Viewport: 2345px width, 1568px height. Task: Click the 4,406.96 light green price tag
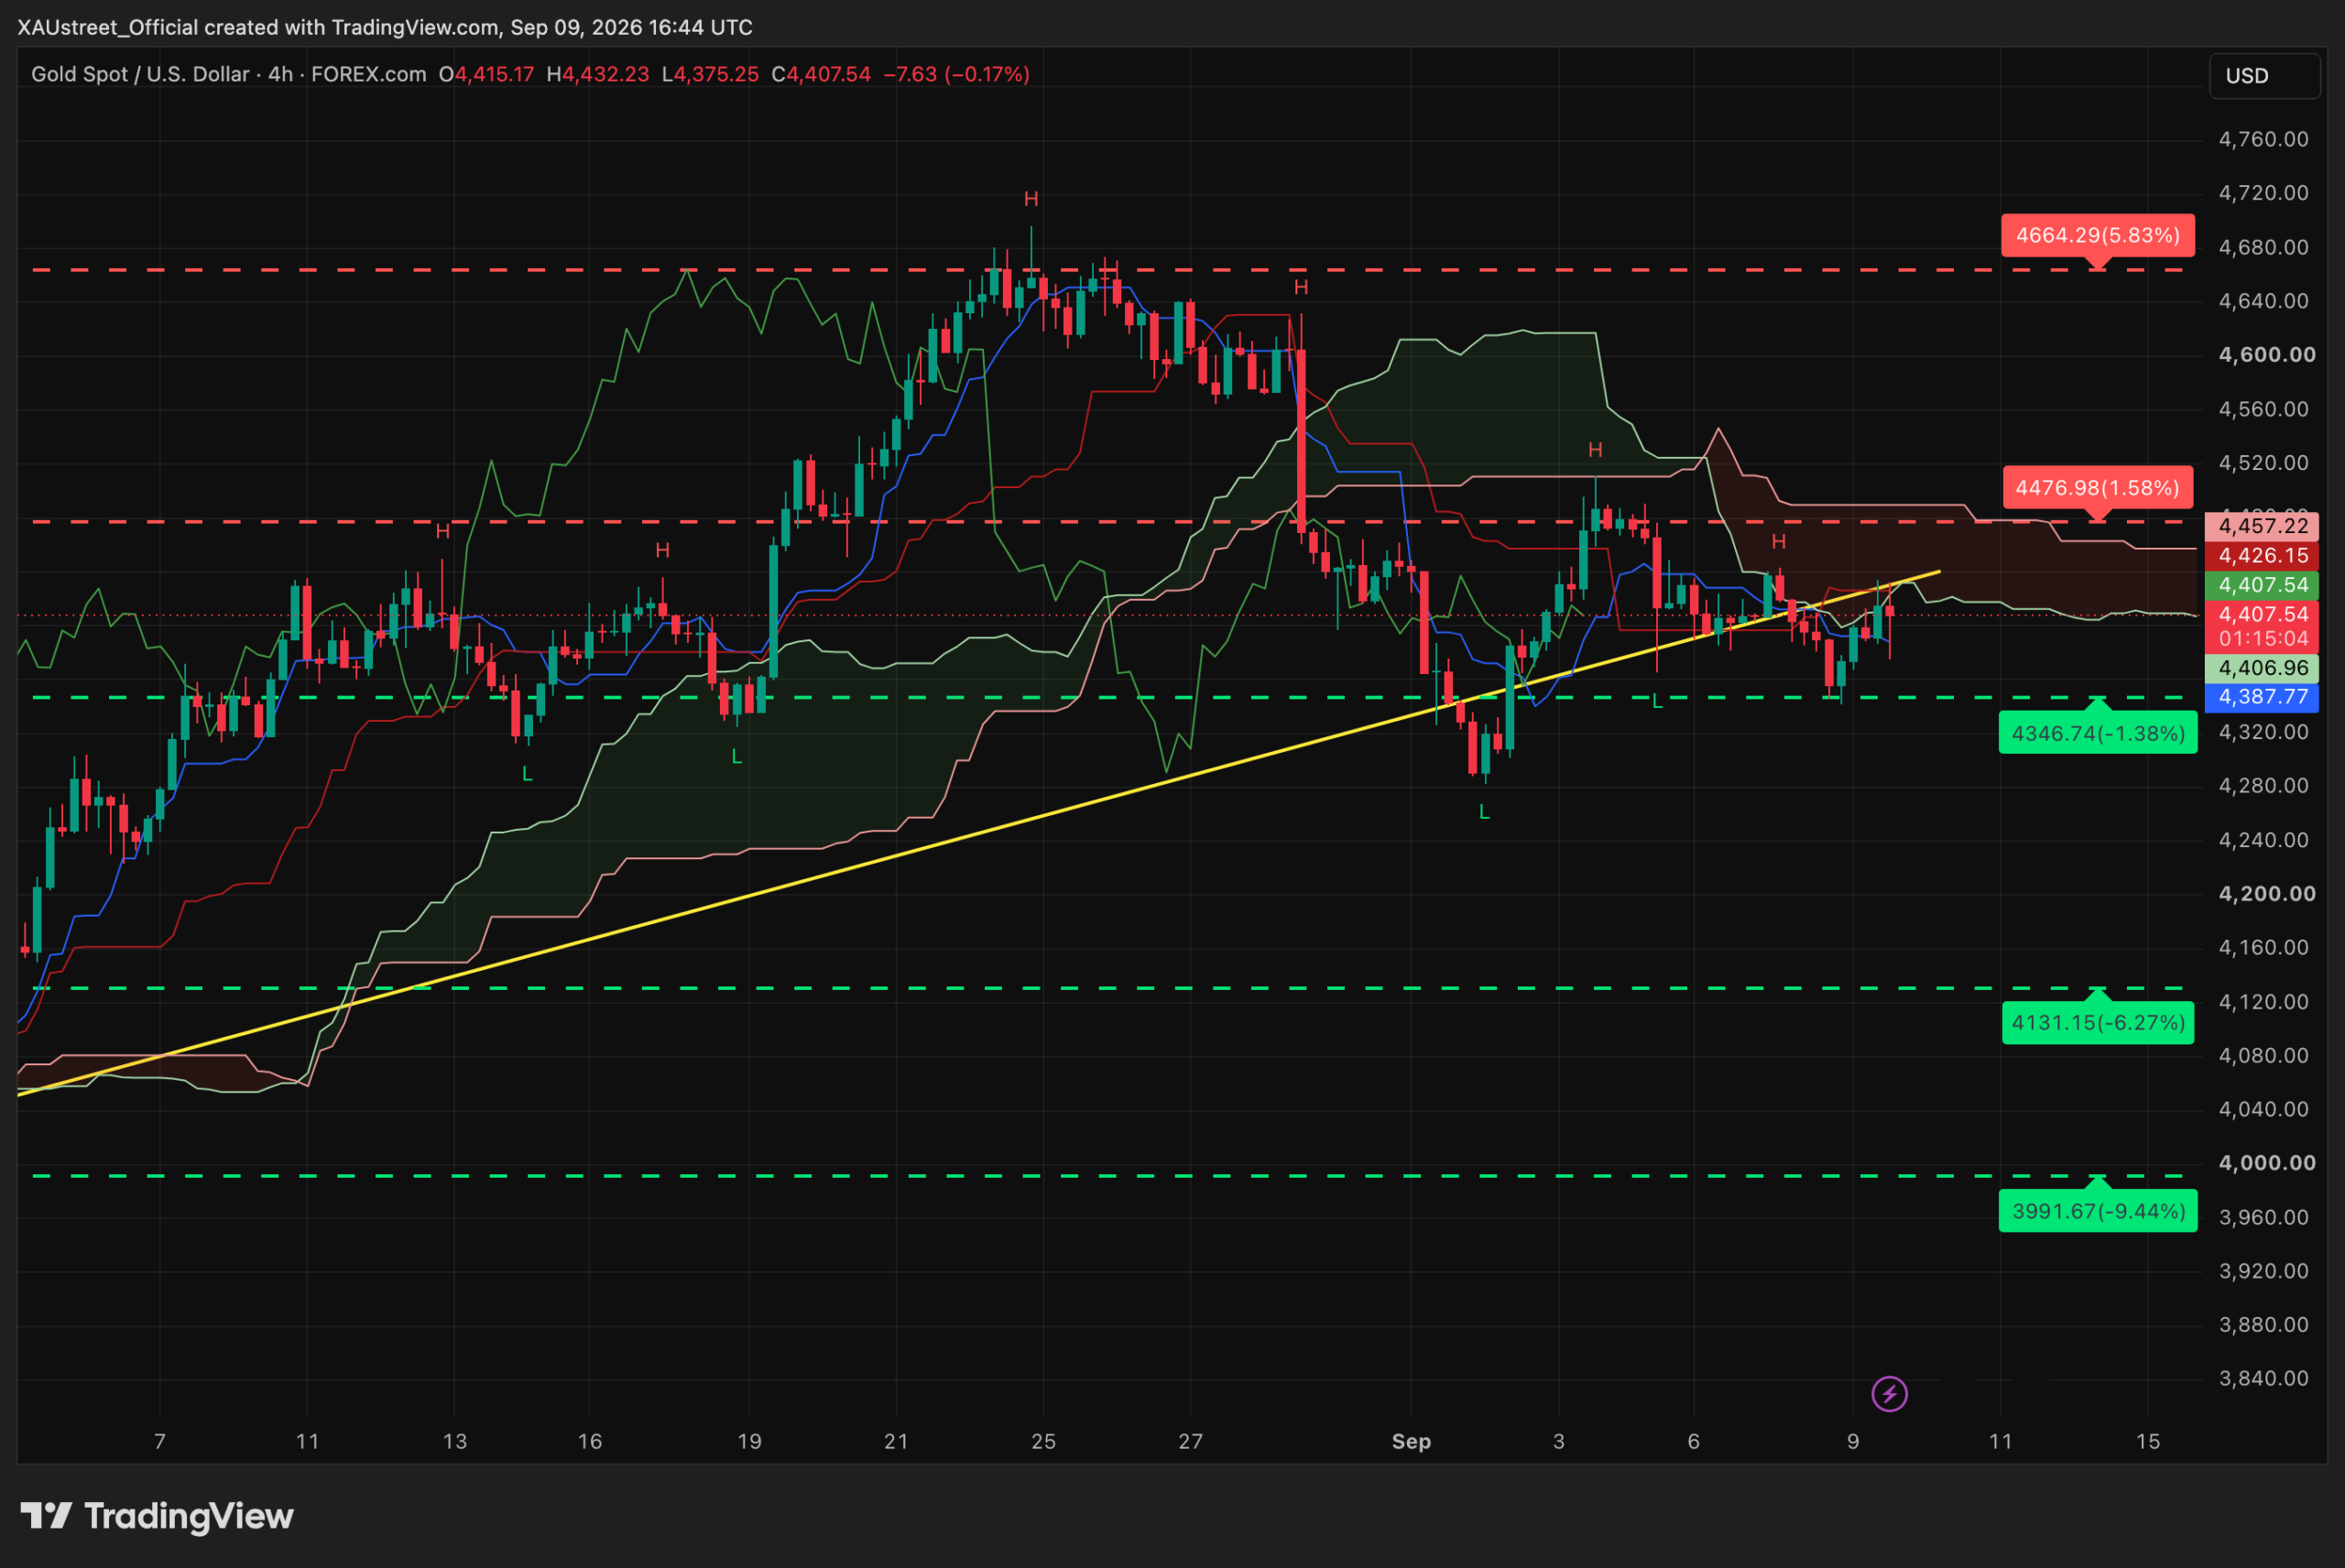(2262, 668)
